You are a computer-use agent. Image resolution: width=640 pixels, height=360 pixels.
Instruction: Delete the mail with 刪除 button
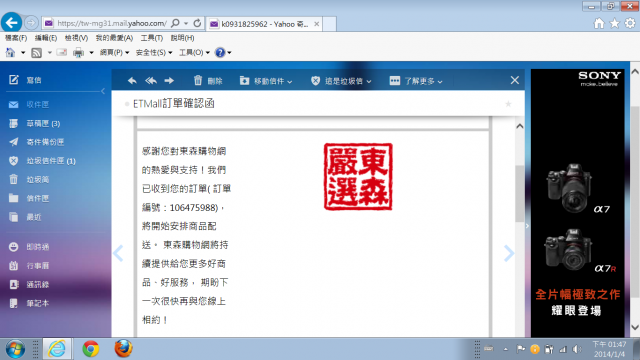click(208, 81)
